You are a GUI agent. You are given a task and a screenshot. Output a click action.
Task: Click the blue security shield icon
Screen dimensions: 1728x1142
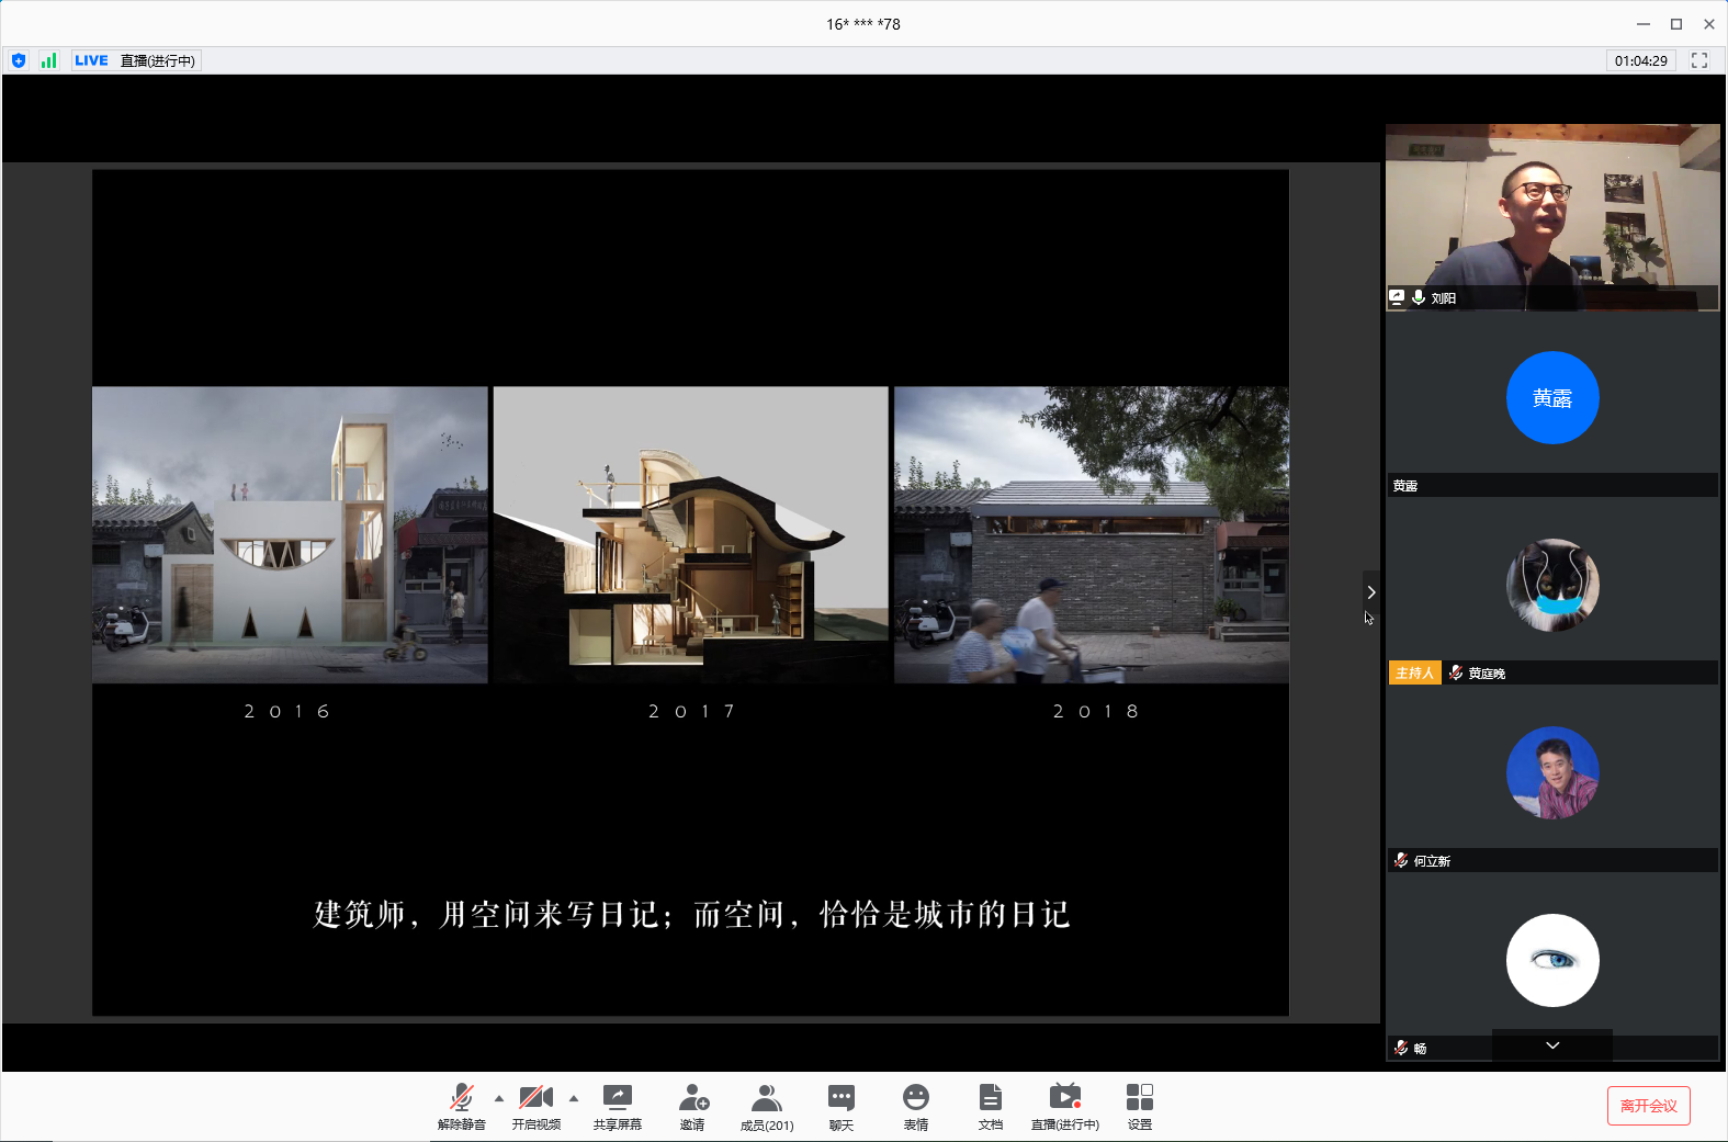pyautogui.click(x=19, y=60)
